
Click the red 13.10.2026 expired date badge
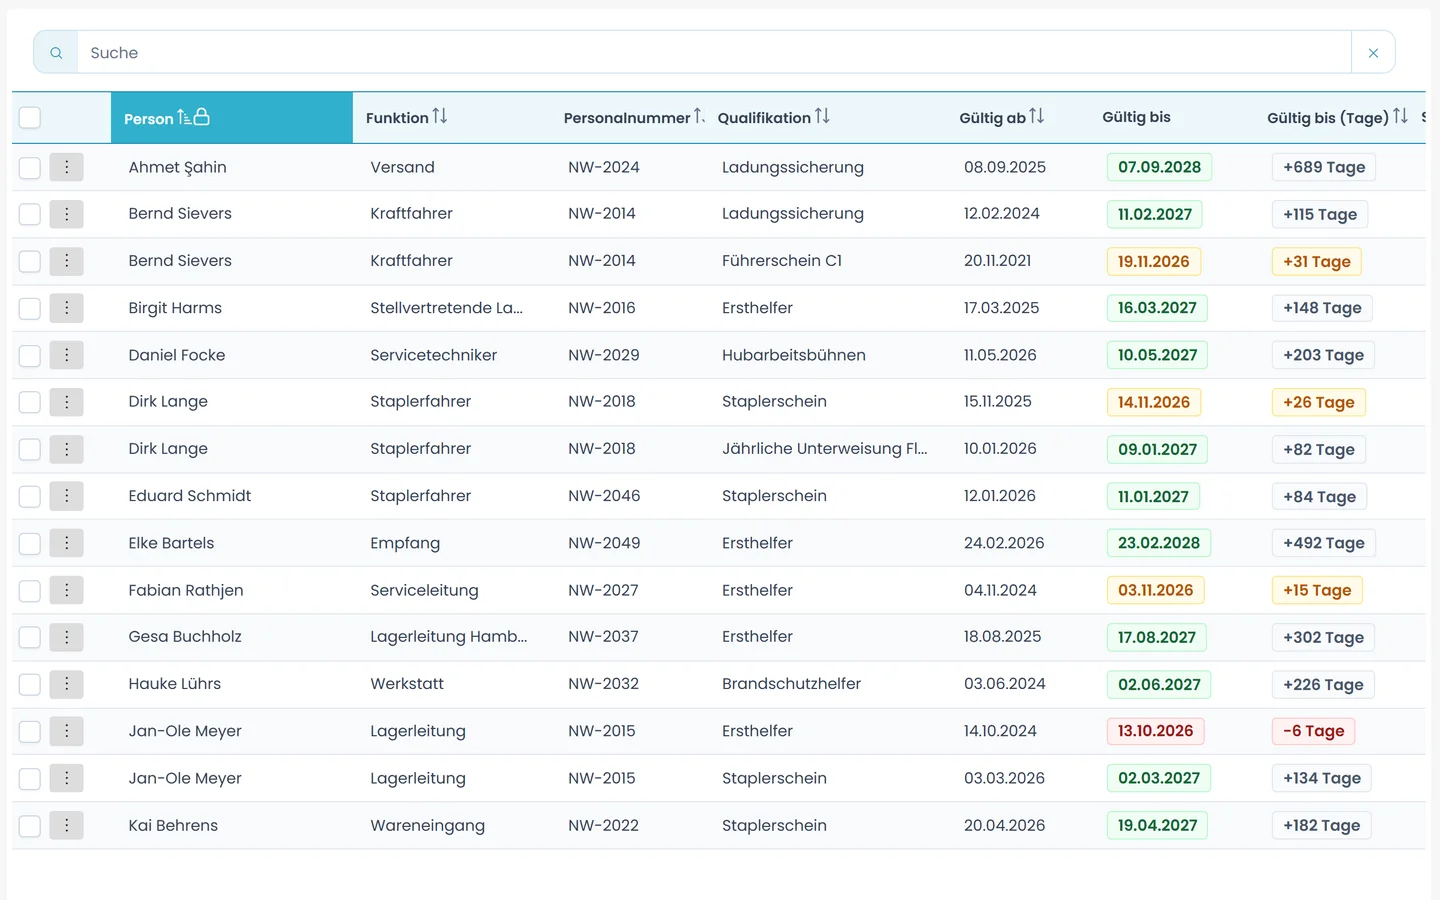click(x=1155, y=731)
